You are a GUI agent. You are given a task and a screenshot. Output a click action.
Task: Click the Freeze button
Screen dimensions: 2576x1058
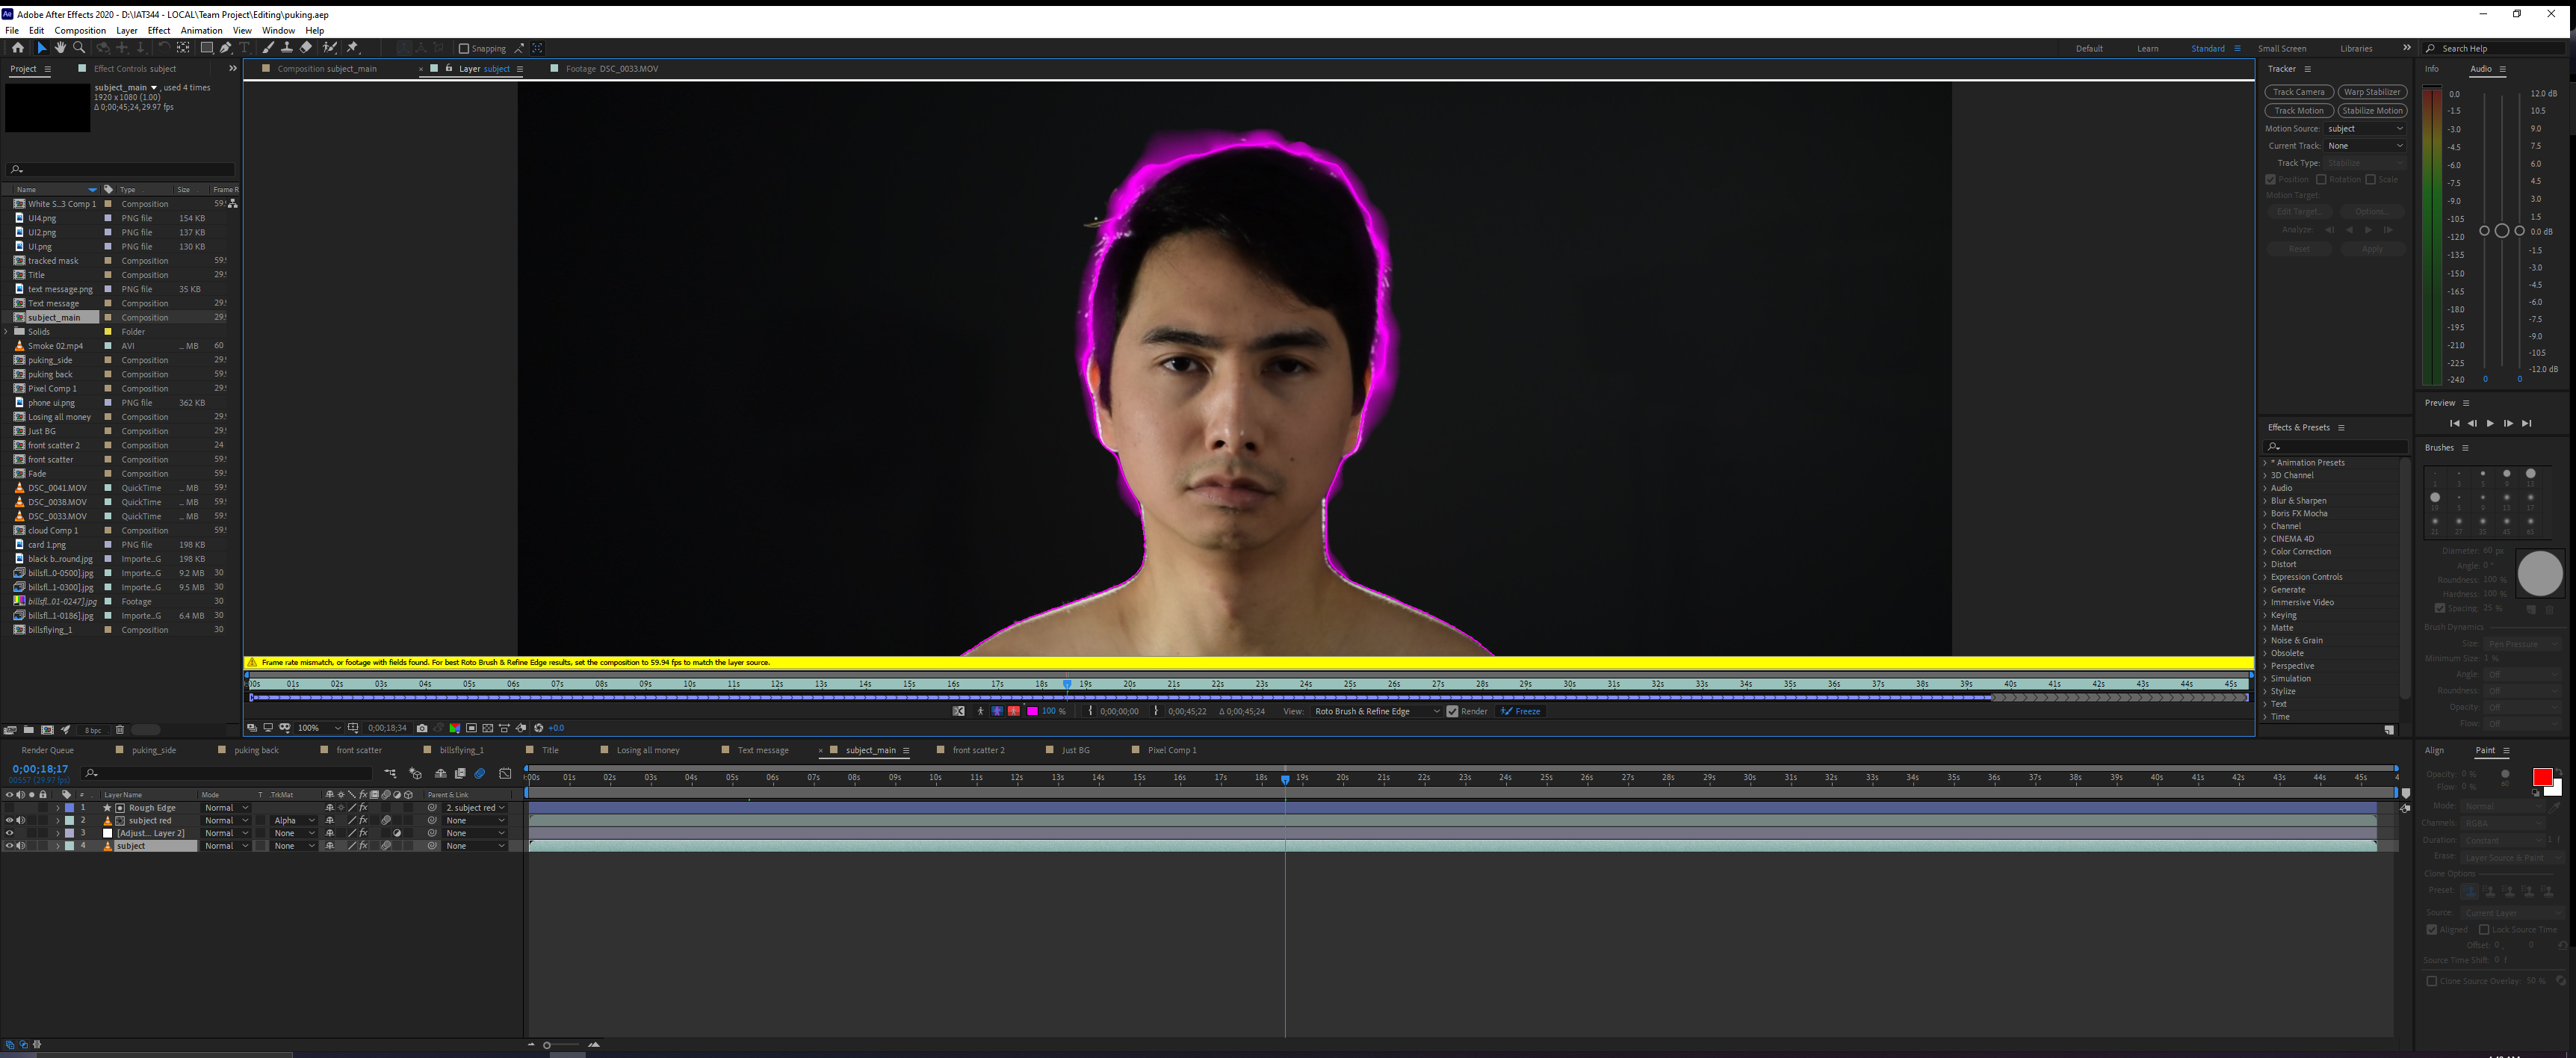[x=1521, y=711]
